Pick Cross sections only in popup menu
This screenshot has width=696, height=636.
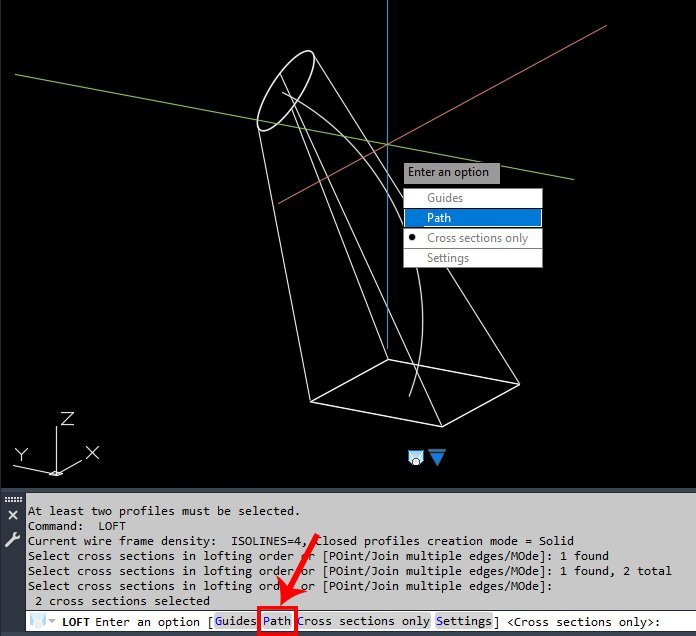[473, 238]
